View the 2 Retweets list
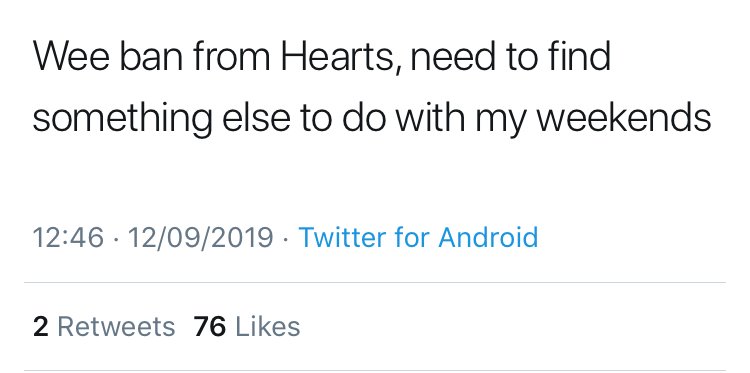Viewport: 750px width, 373px height. [104, 327]
